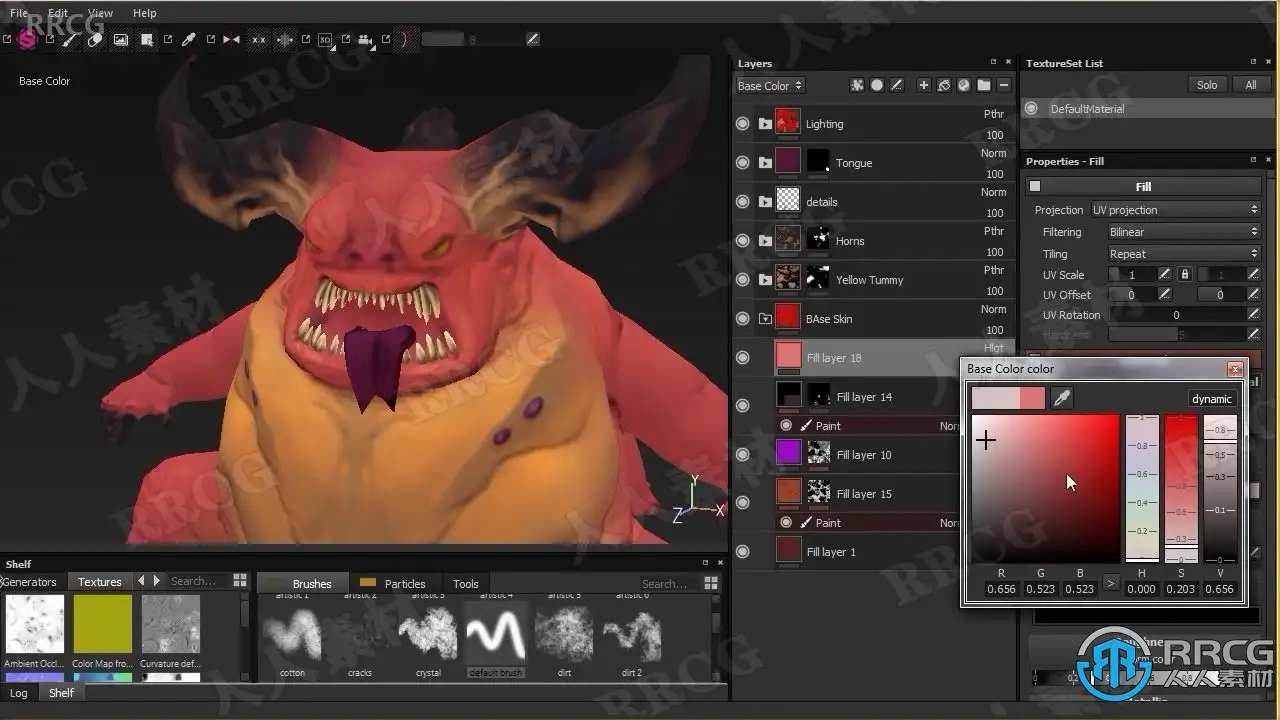Delete layer using the minus icon

[x=1004, y=86]
